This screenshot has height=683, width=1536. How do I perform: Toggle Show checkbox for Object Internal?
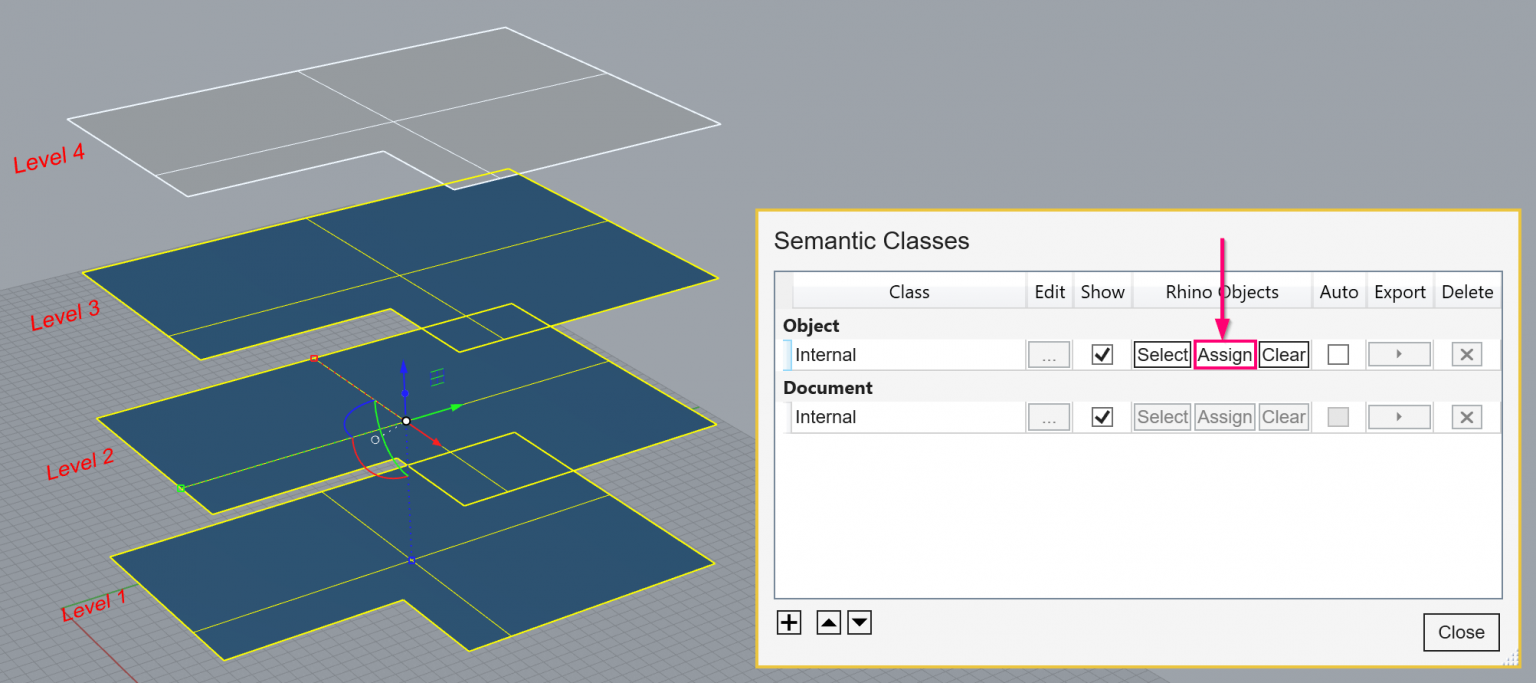1102,354
